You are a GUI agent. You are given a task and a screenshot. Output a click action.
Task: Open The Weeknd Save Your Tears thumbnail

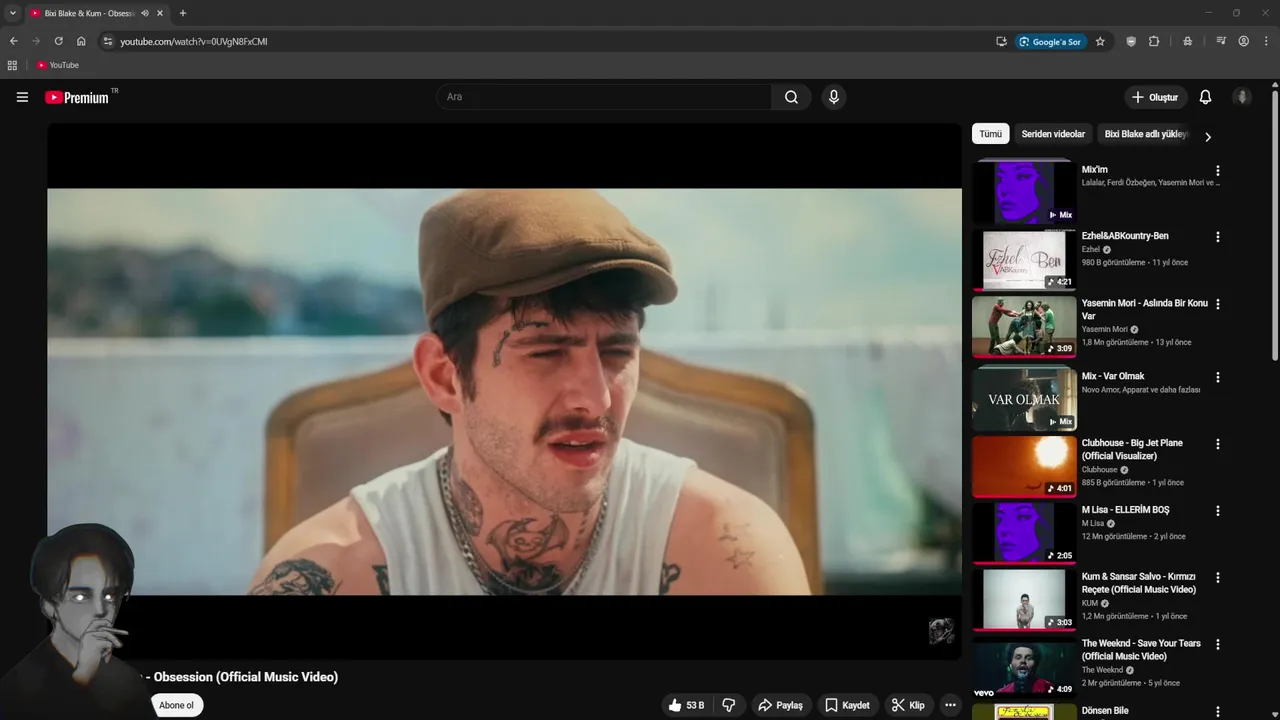1024,667
